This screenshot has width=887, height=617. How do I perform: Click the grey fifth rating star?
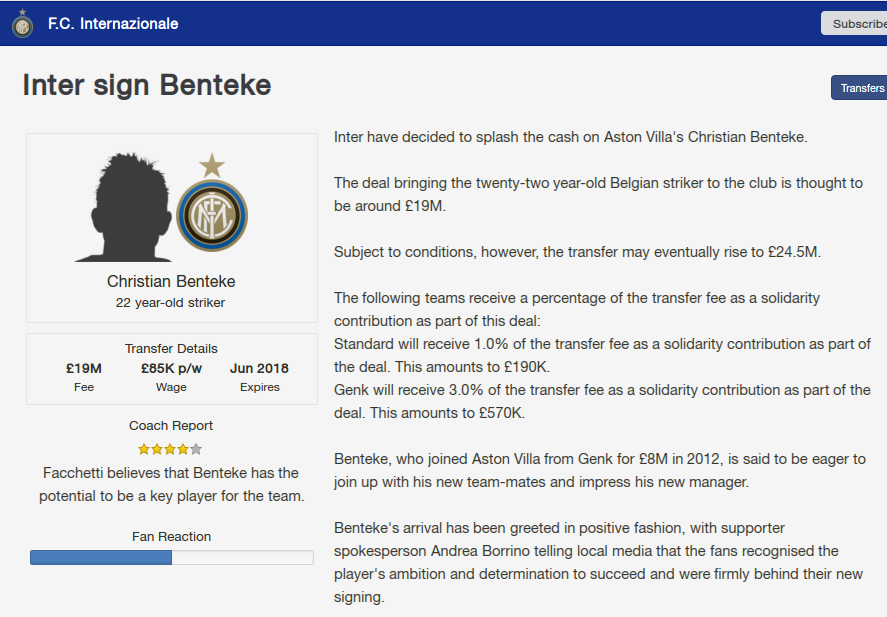pyautogui.click(x=196, y=450)
